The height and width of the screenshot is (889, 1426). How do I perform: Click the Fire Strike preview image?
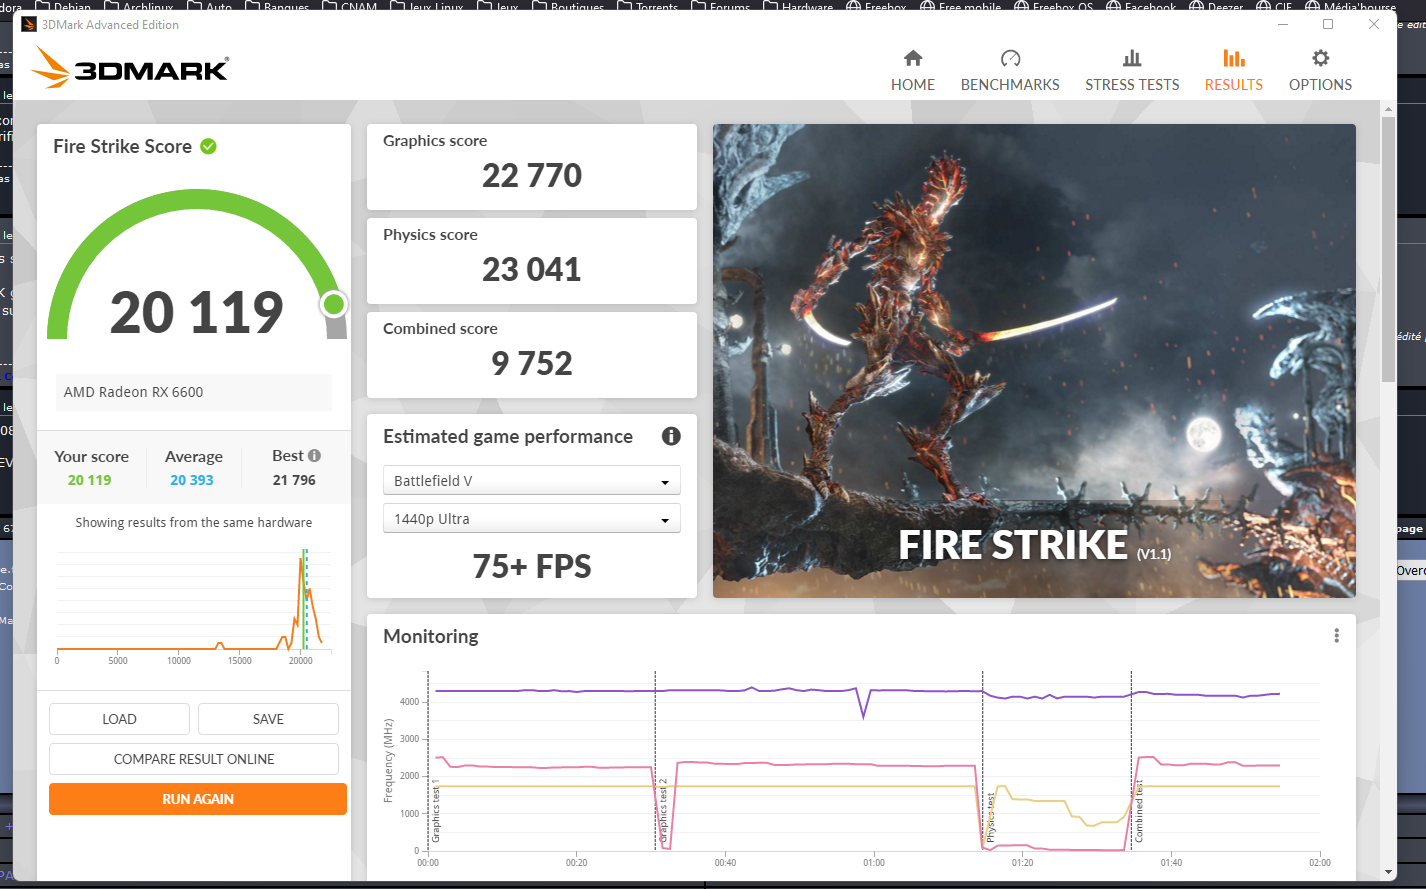point(1034,361)
